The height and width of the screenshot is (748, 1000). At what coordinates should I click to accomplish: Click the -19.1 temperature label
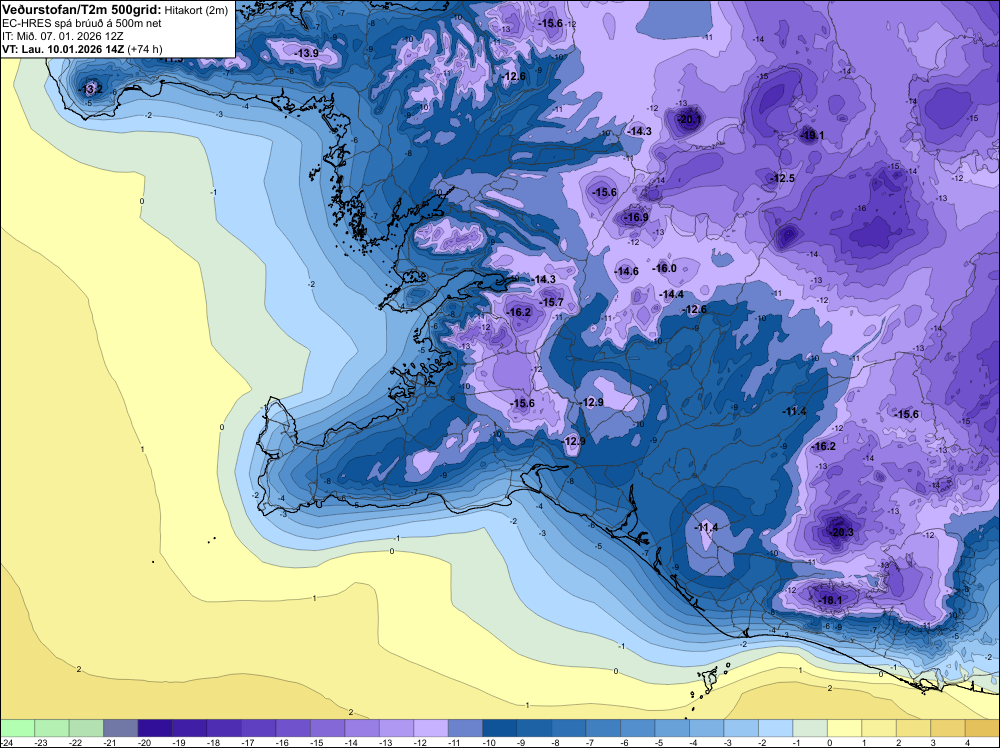point(813,135)
